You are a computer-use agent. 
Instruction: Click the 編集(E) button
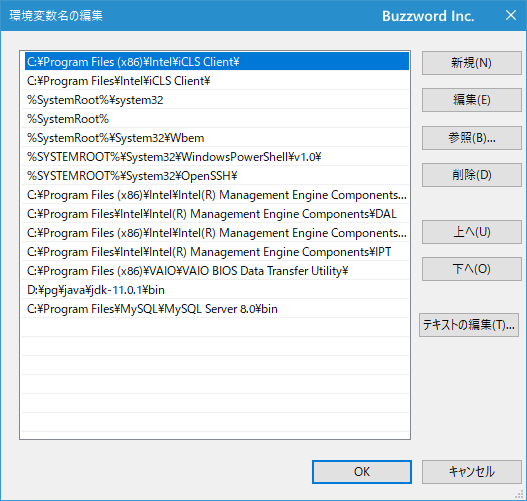tap(472, 100)
